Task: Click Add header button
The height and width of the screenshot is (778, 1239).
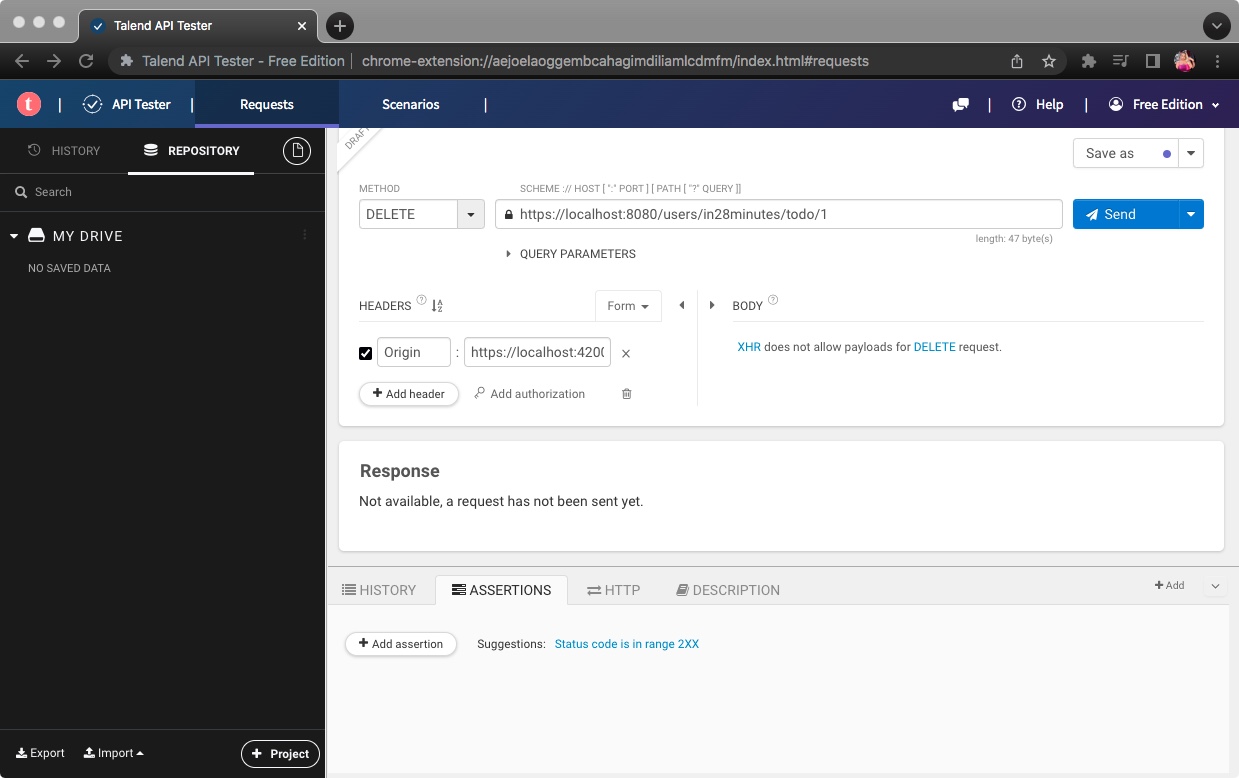Action: 409,394
